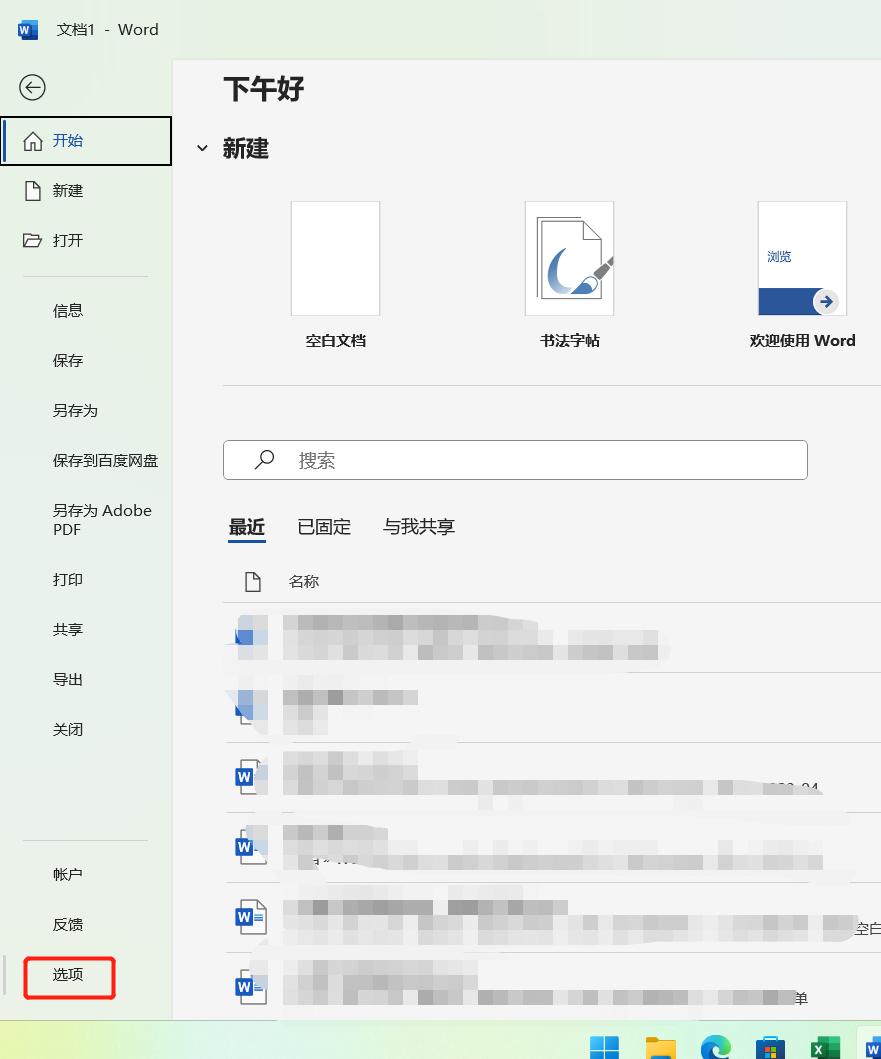Select the 空白文档 template thumbnail
Screen dimensions: 881x1059
[x=335, y=258]
